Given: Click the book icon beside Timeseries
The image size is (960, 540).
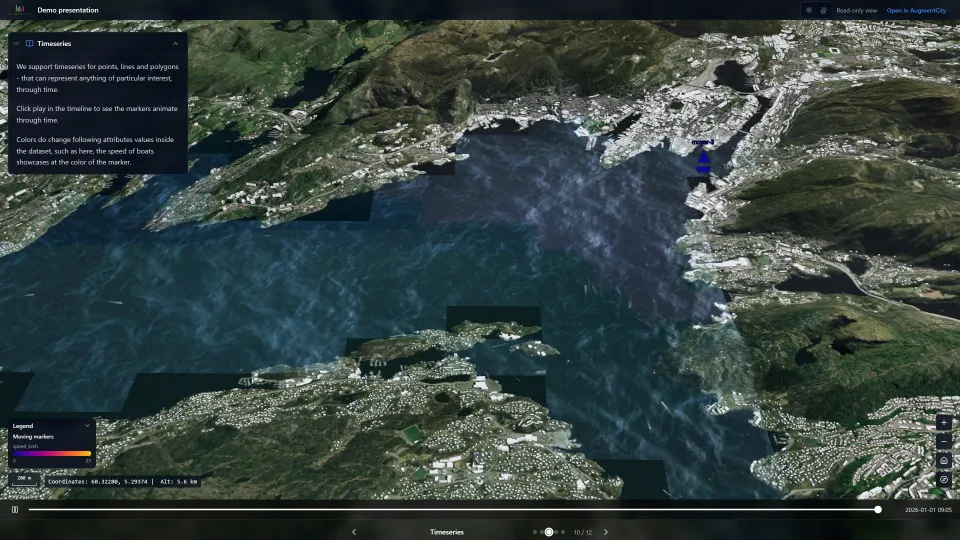Looking at the screenshot, I should (x=29, y=43).
